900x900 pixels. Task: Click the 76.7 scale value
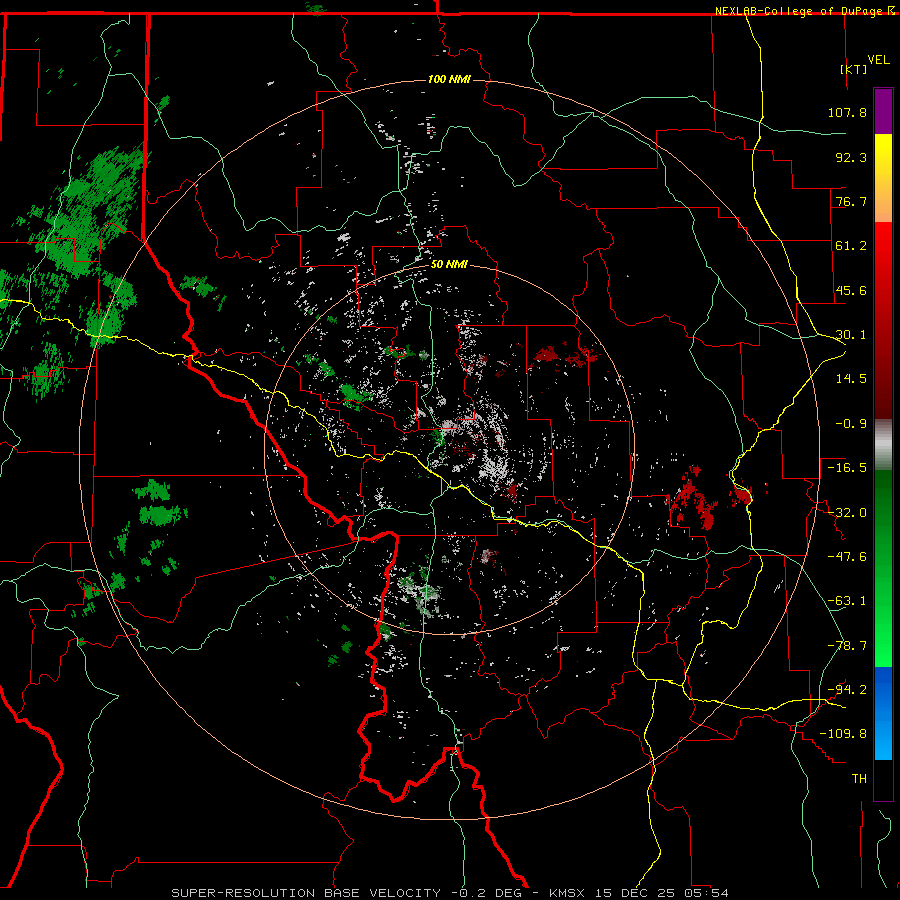[851, 201]
